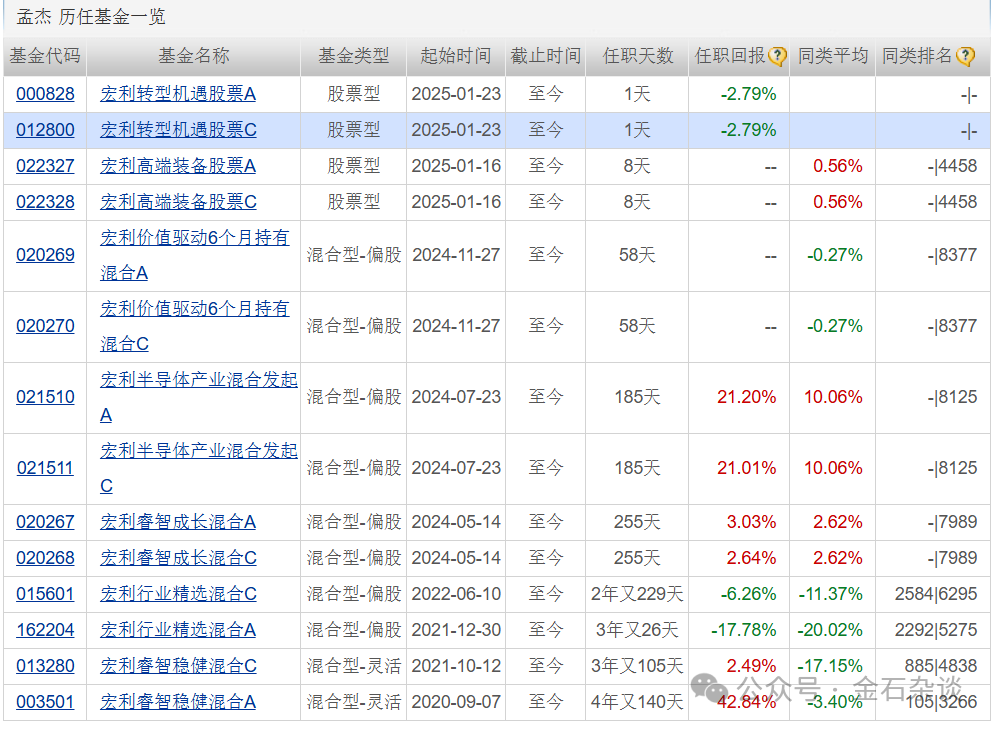Open fund code link 020267
994x729 pixels.
[45, 522]
